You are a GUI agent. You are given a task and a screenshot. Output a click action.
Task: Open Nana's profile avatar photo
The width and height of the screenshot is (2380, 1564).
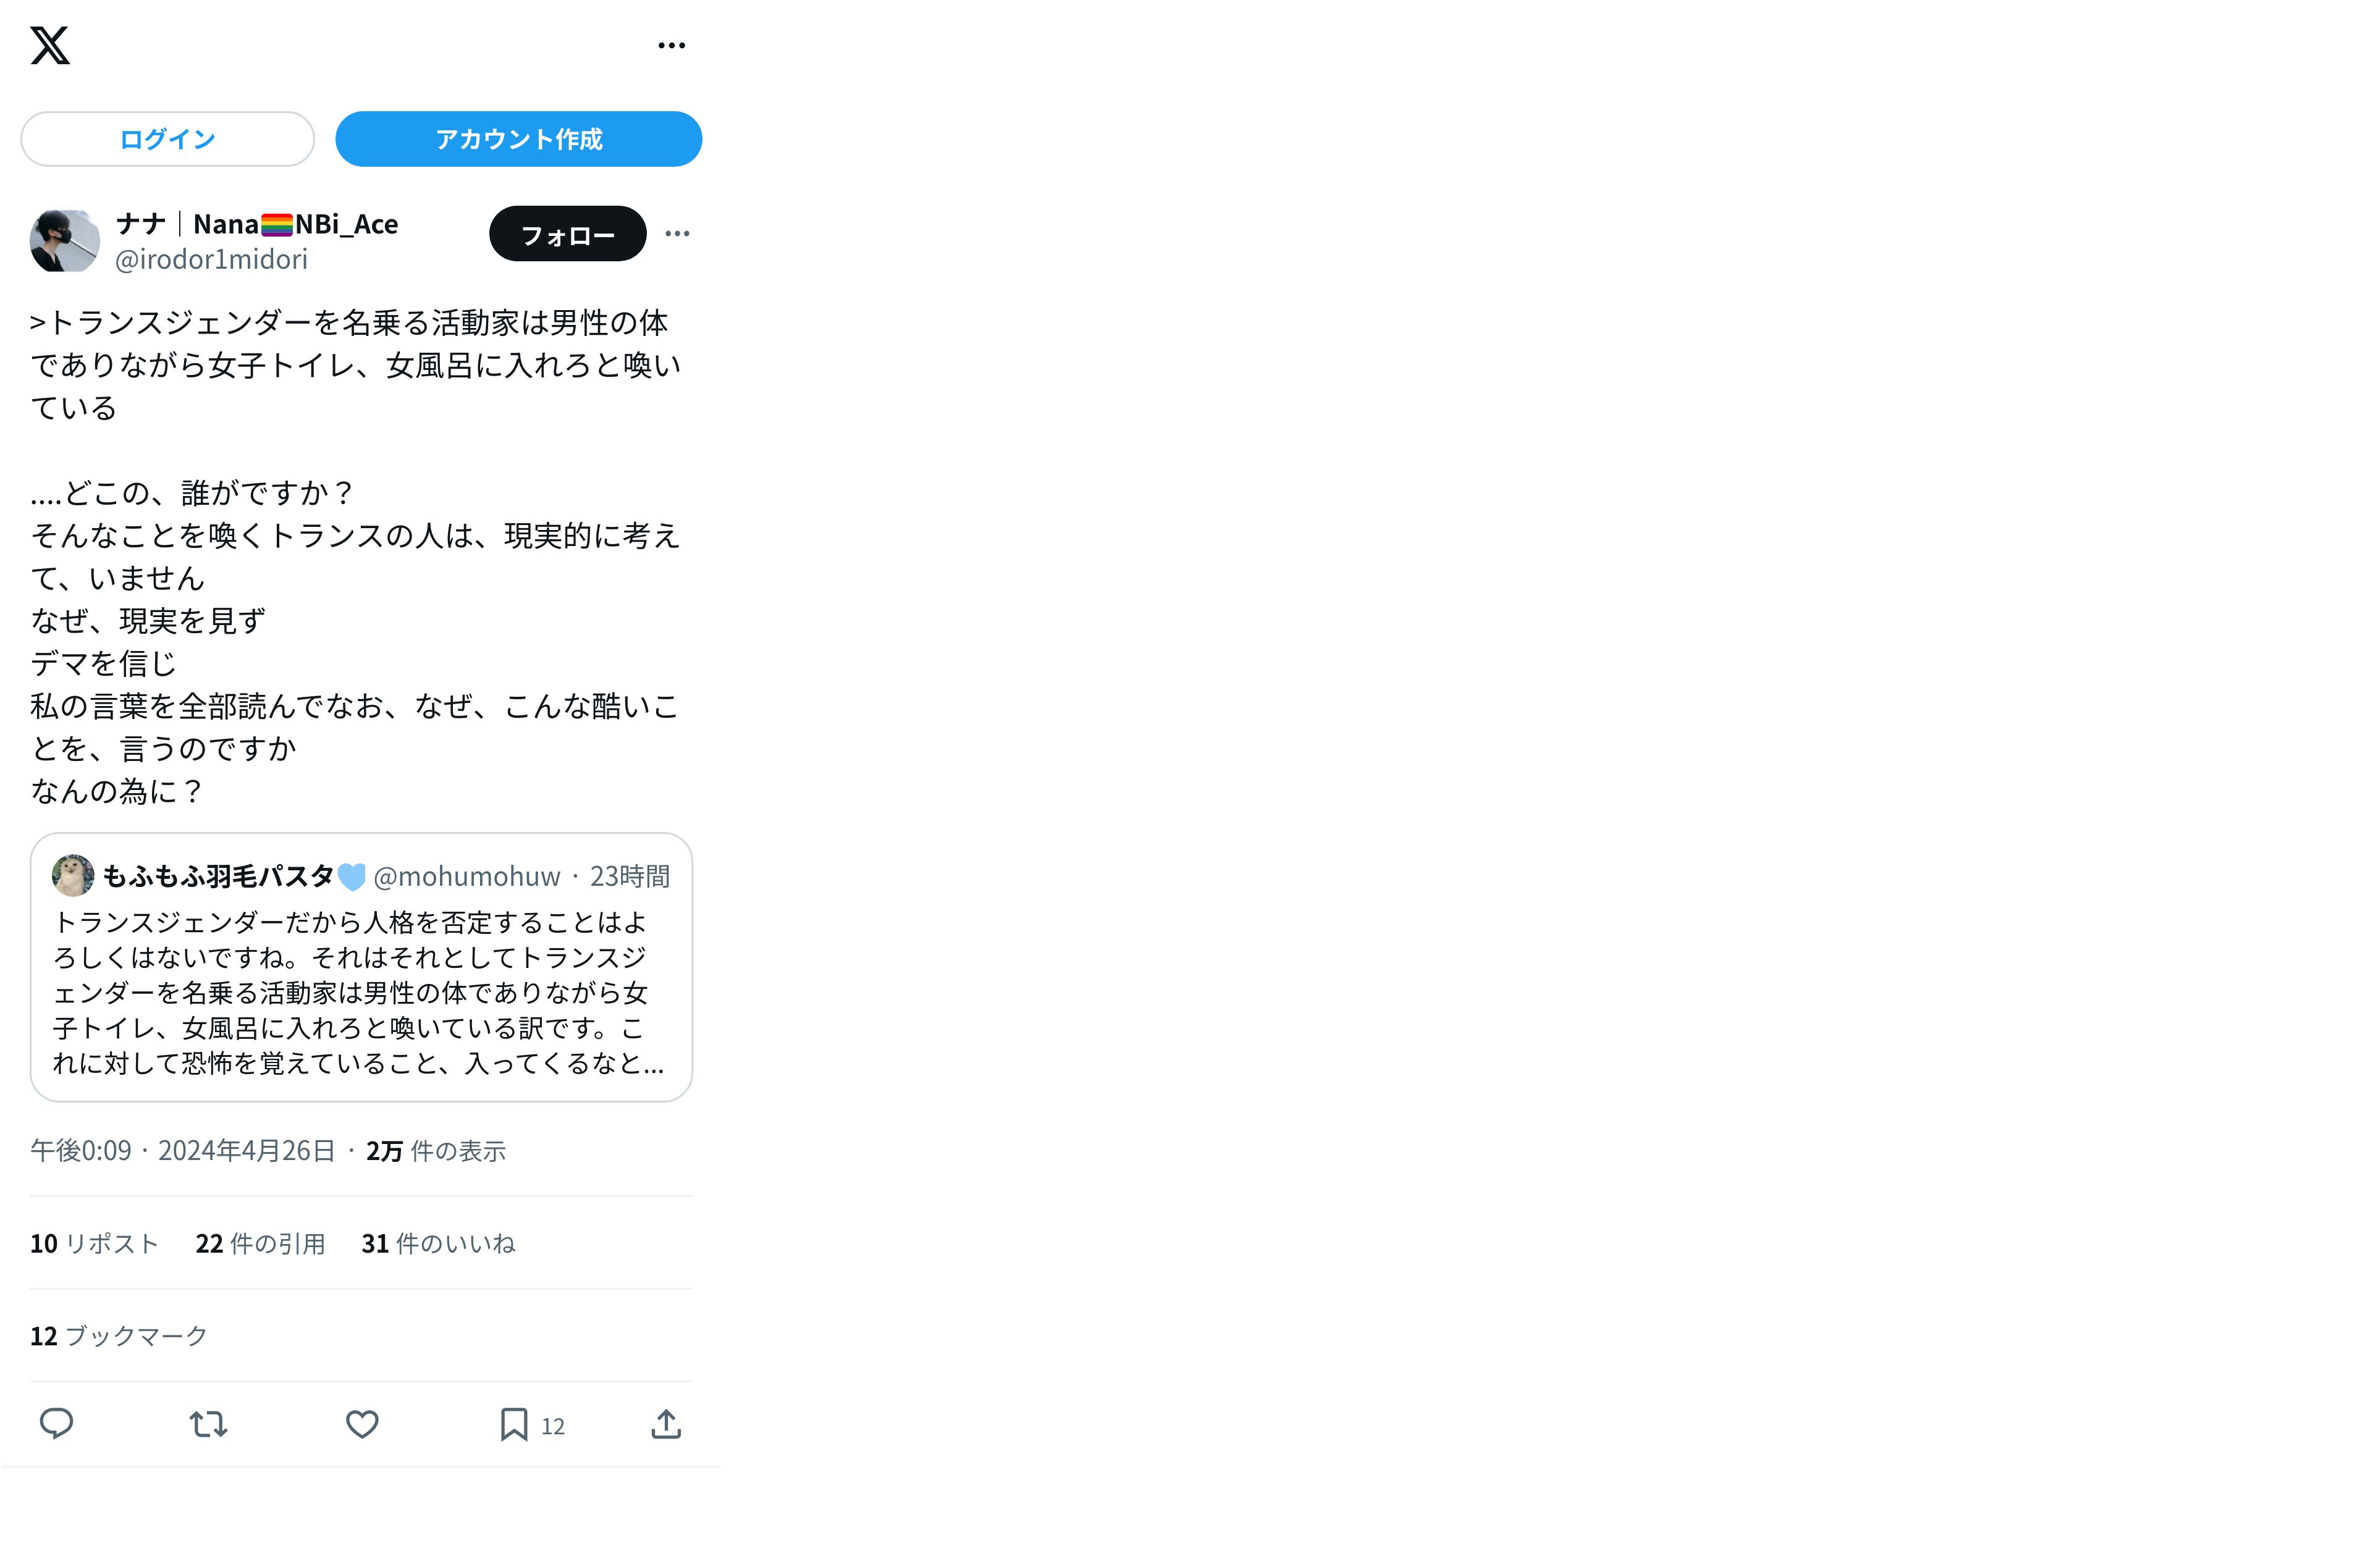click(65, 241)
